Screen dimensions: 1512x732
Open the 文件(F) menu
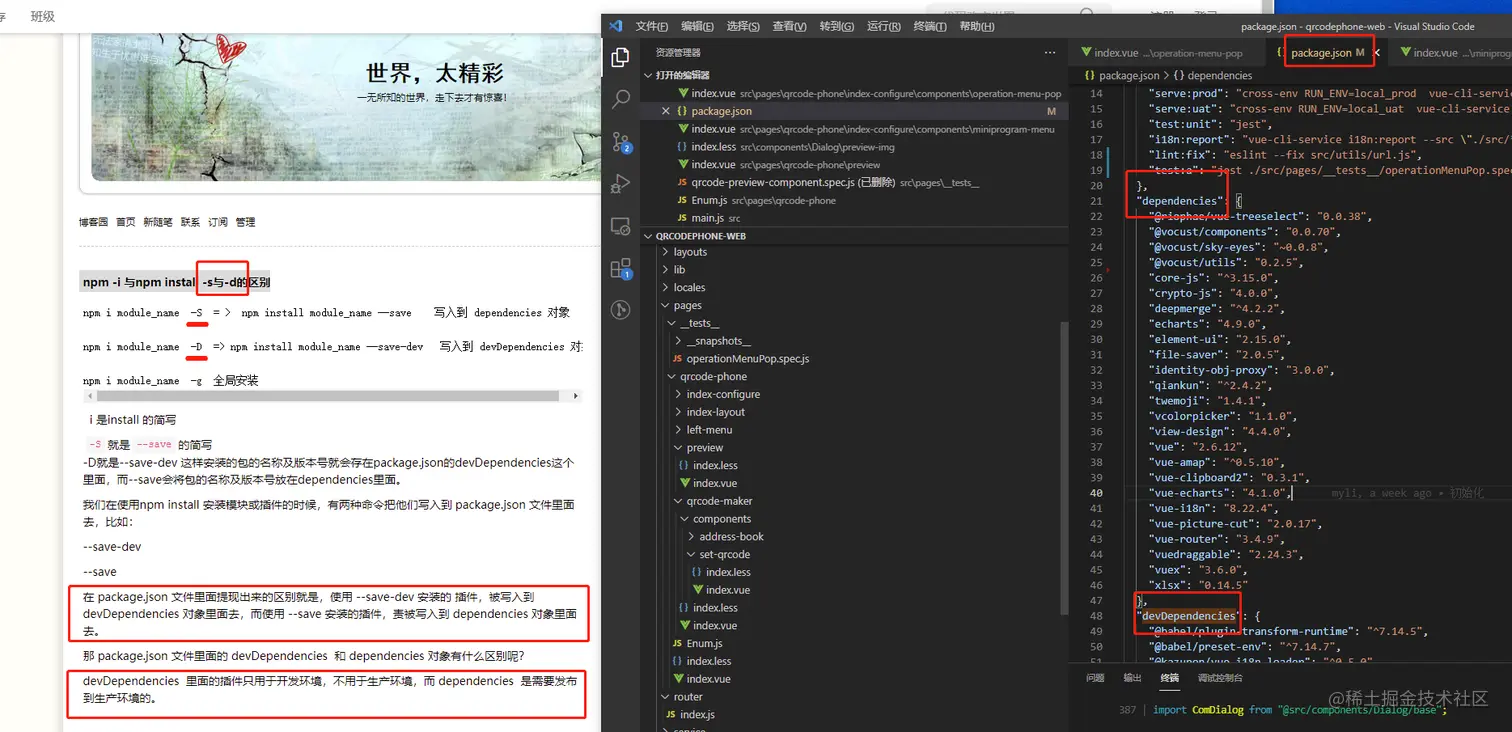[652, 27]
